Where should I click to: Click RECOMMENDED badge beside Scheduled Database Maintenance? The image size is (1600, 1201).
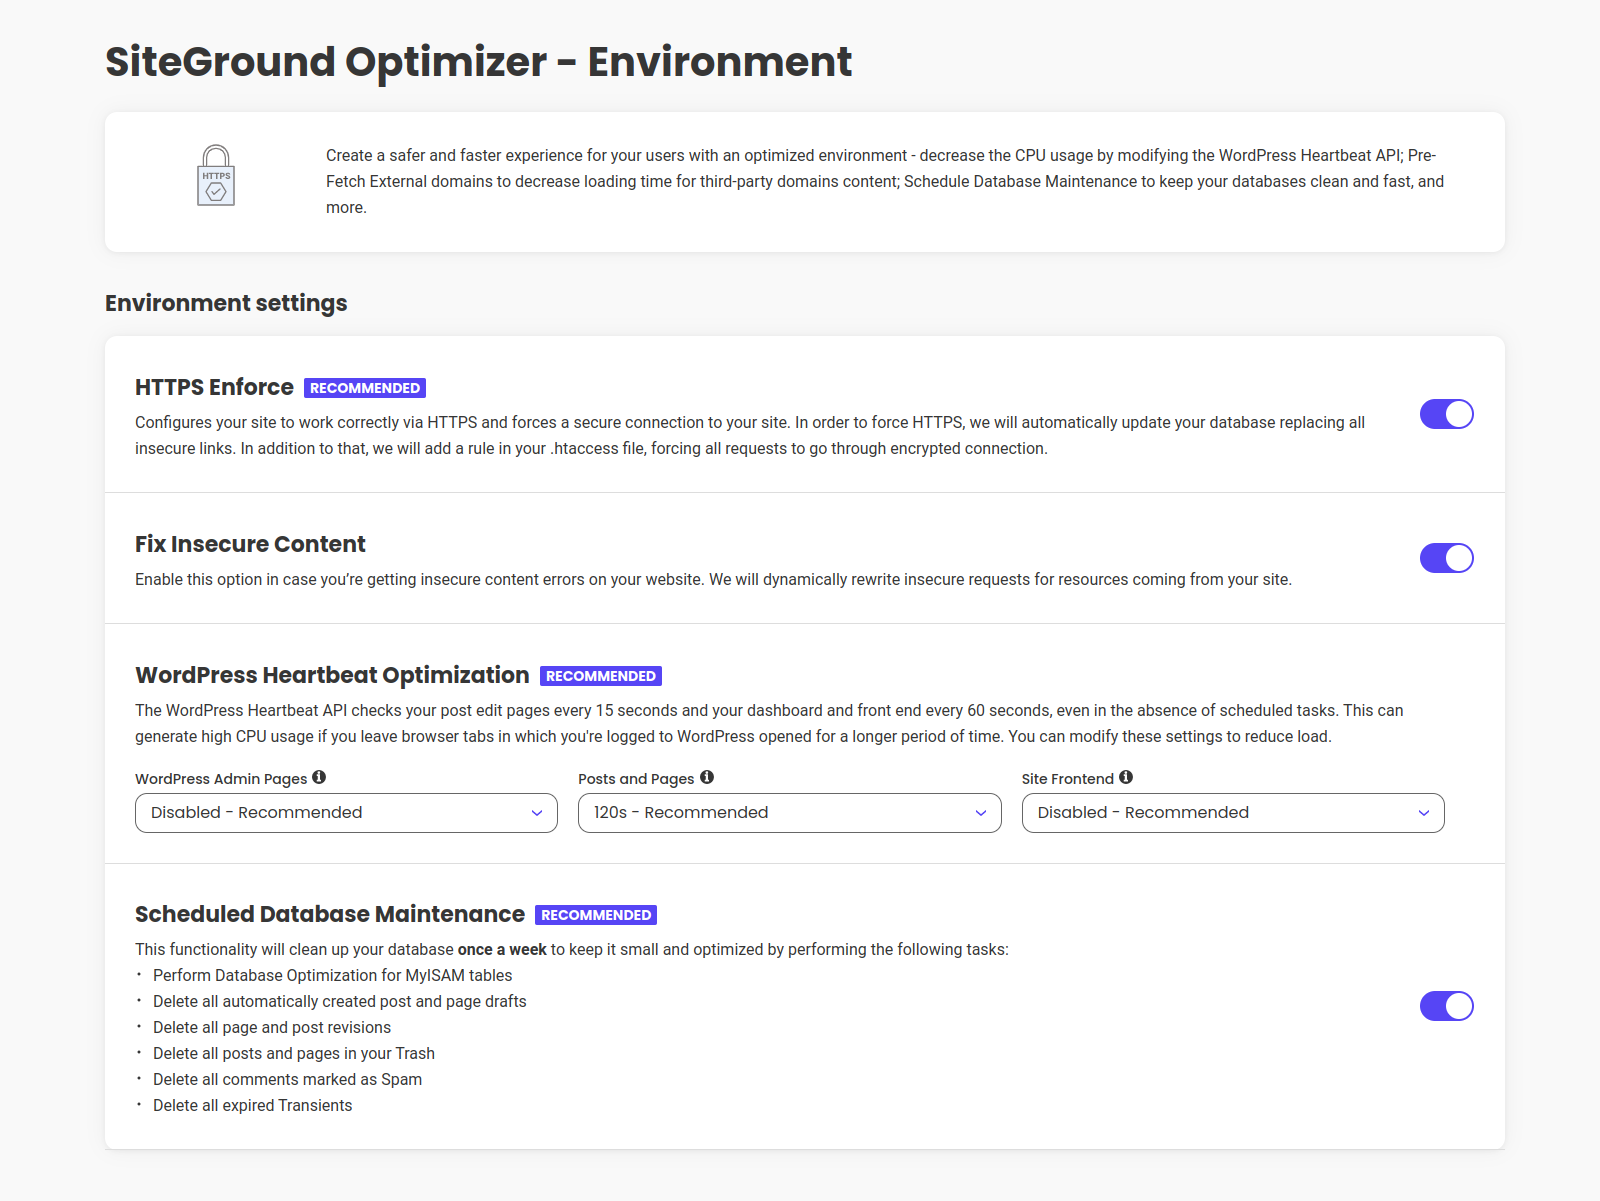point(596,915)
